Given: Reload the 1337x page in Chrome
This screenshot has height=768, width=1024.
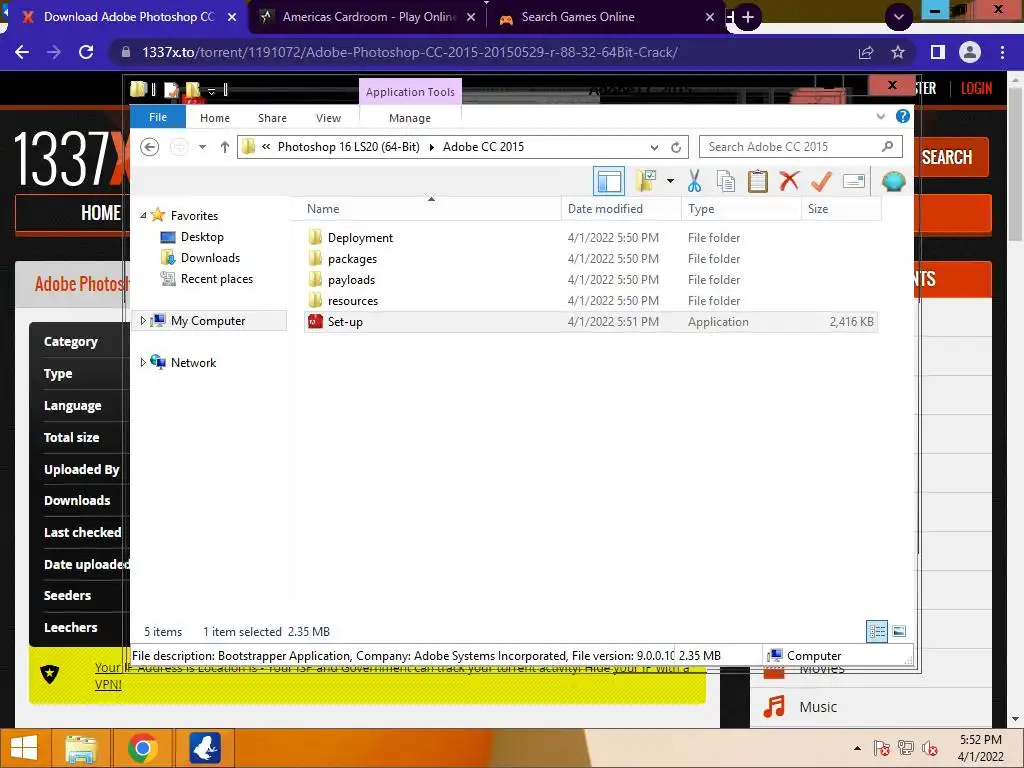Looking at the screenshot, I should pyautogui.click(x=86, y=52).
